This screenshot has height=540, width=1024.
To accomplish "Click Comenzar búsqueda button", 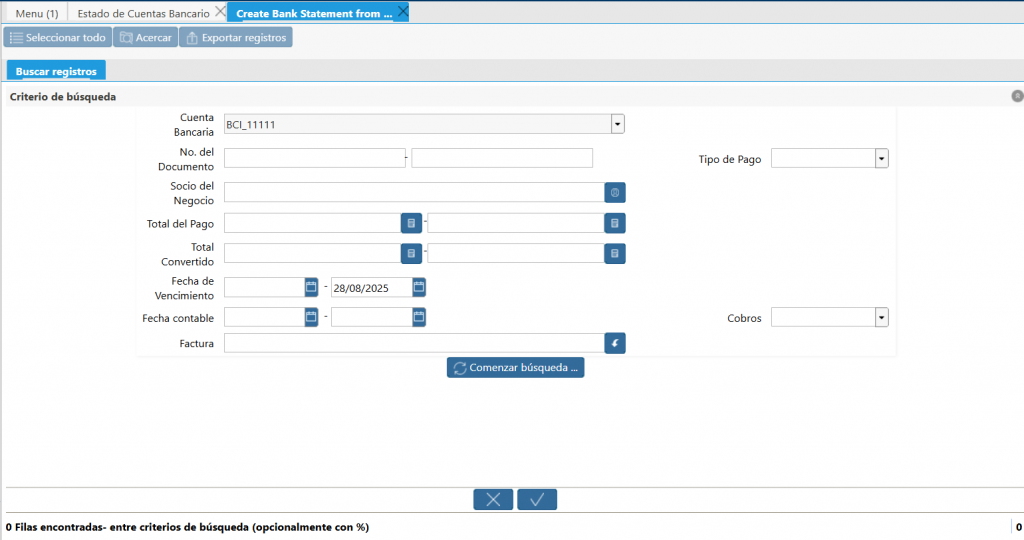I will 515,367.
